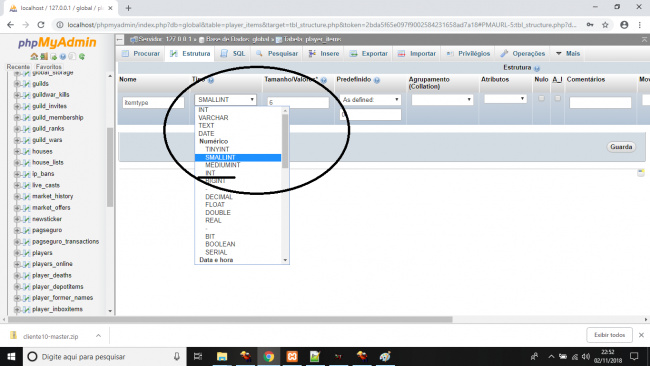
Task: Click XAMPP icon in taskbar
Action: [292, 356]
